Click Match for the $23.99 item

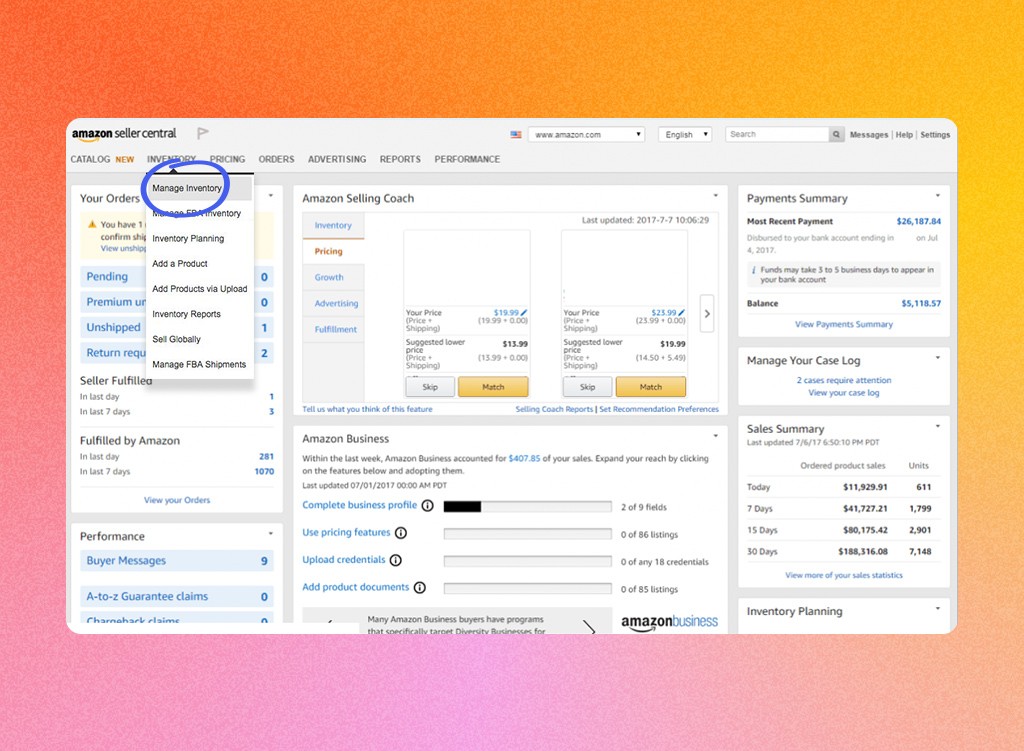[x=650, y=387]
